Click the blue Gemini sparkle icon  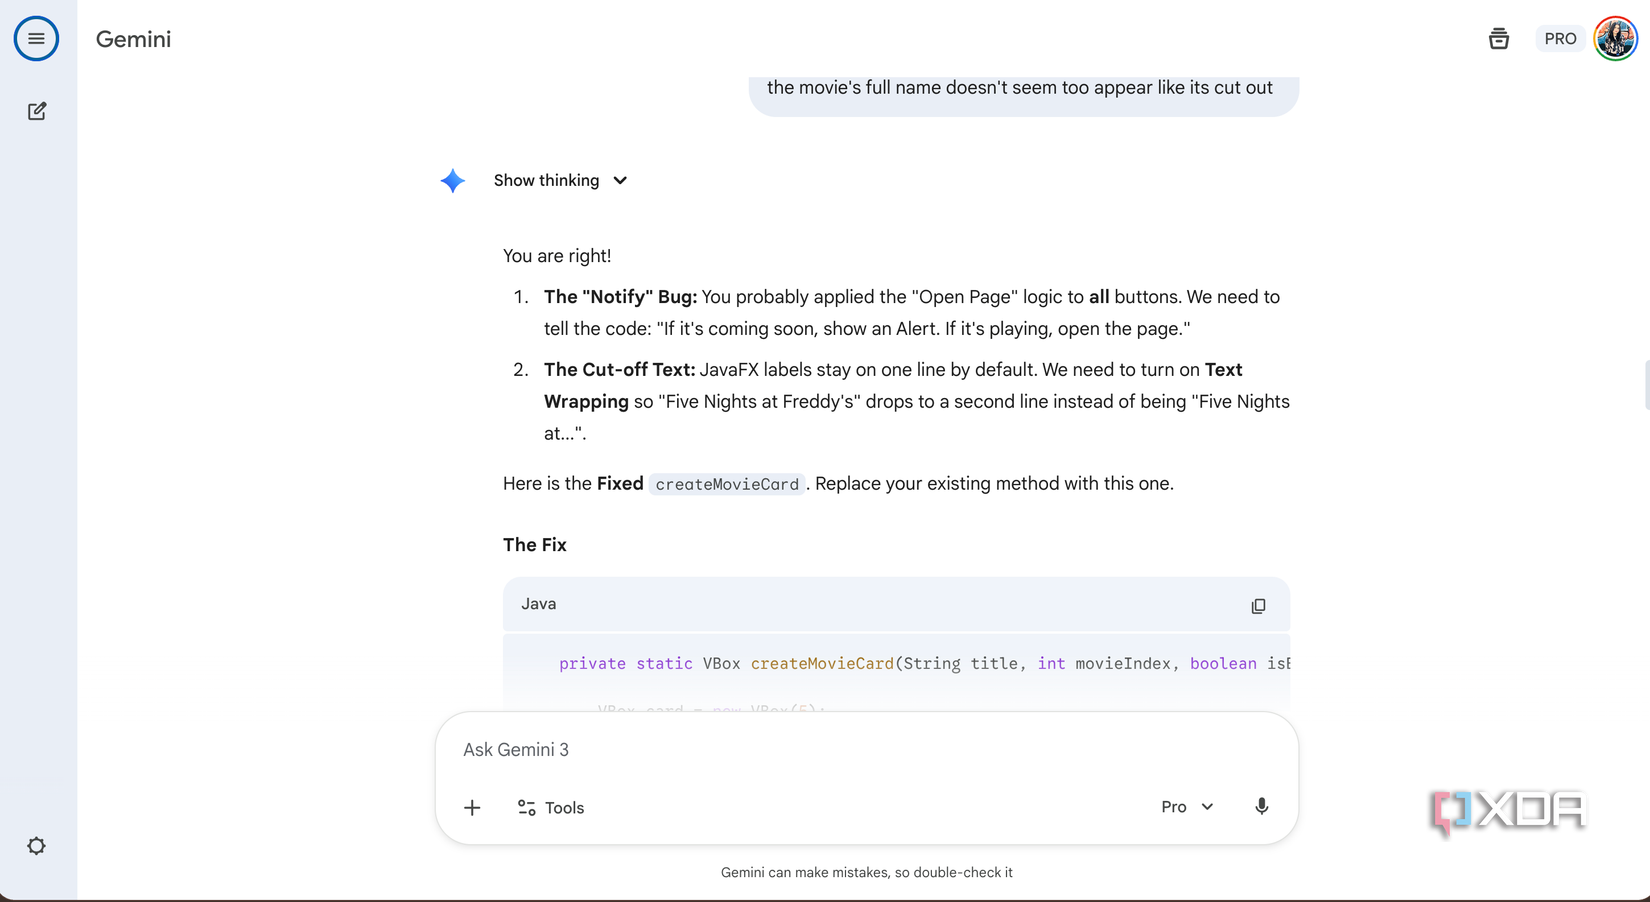click(x=453, y=181)
